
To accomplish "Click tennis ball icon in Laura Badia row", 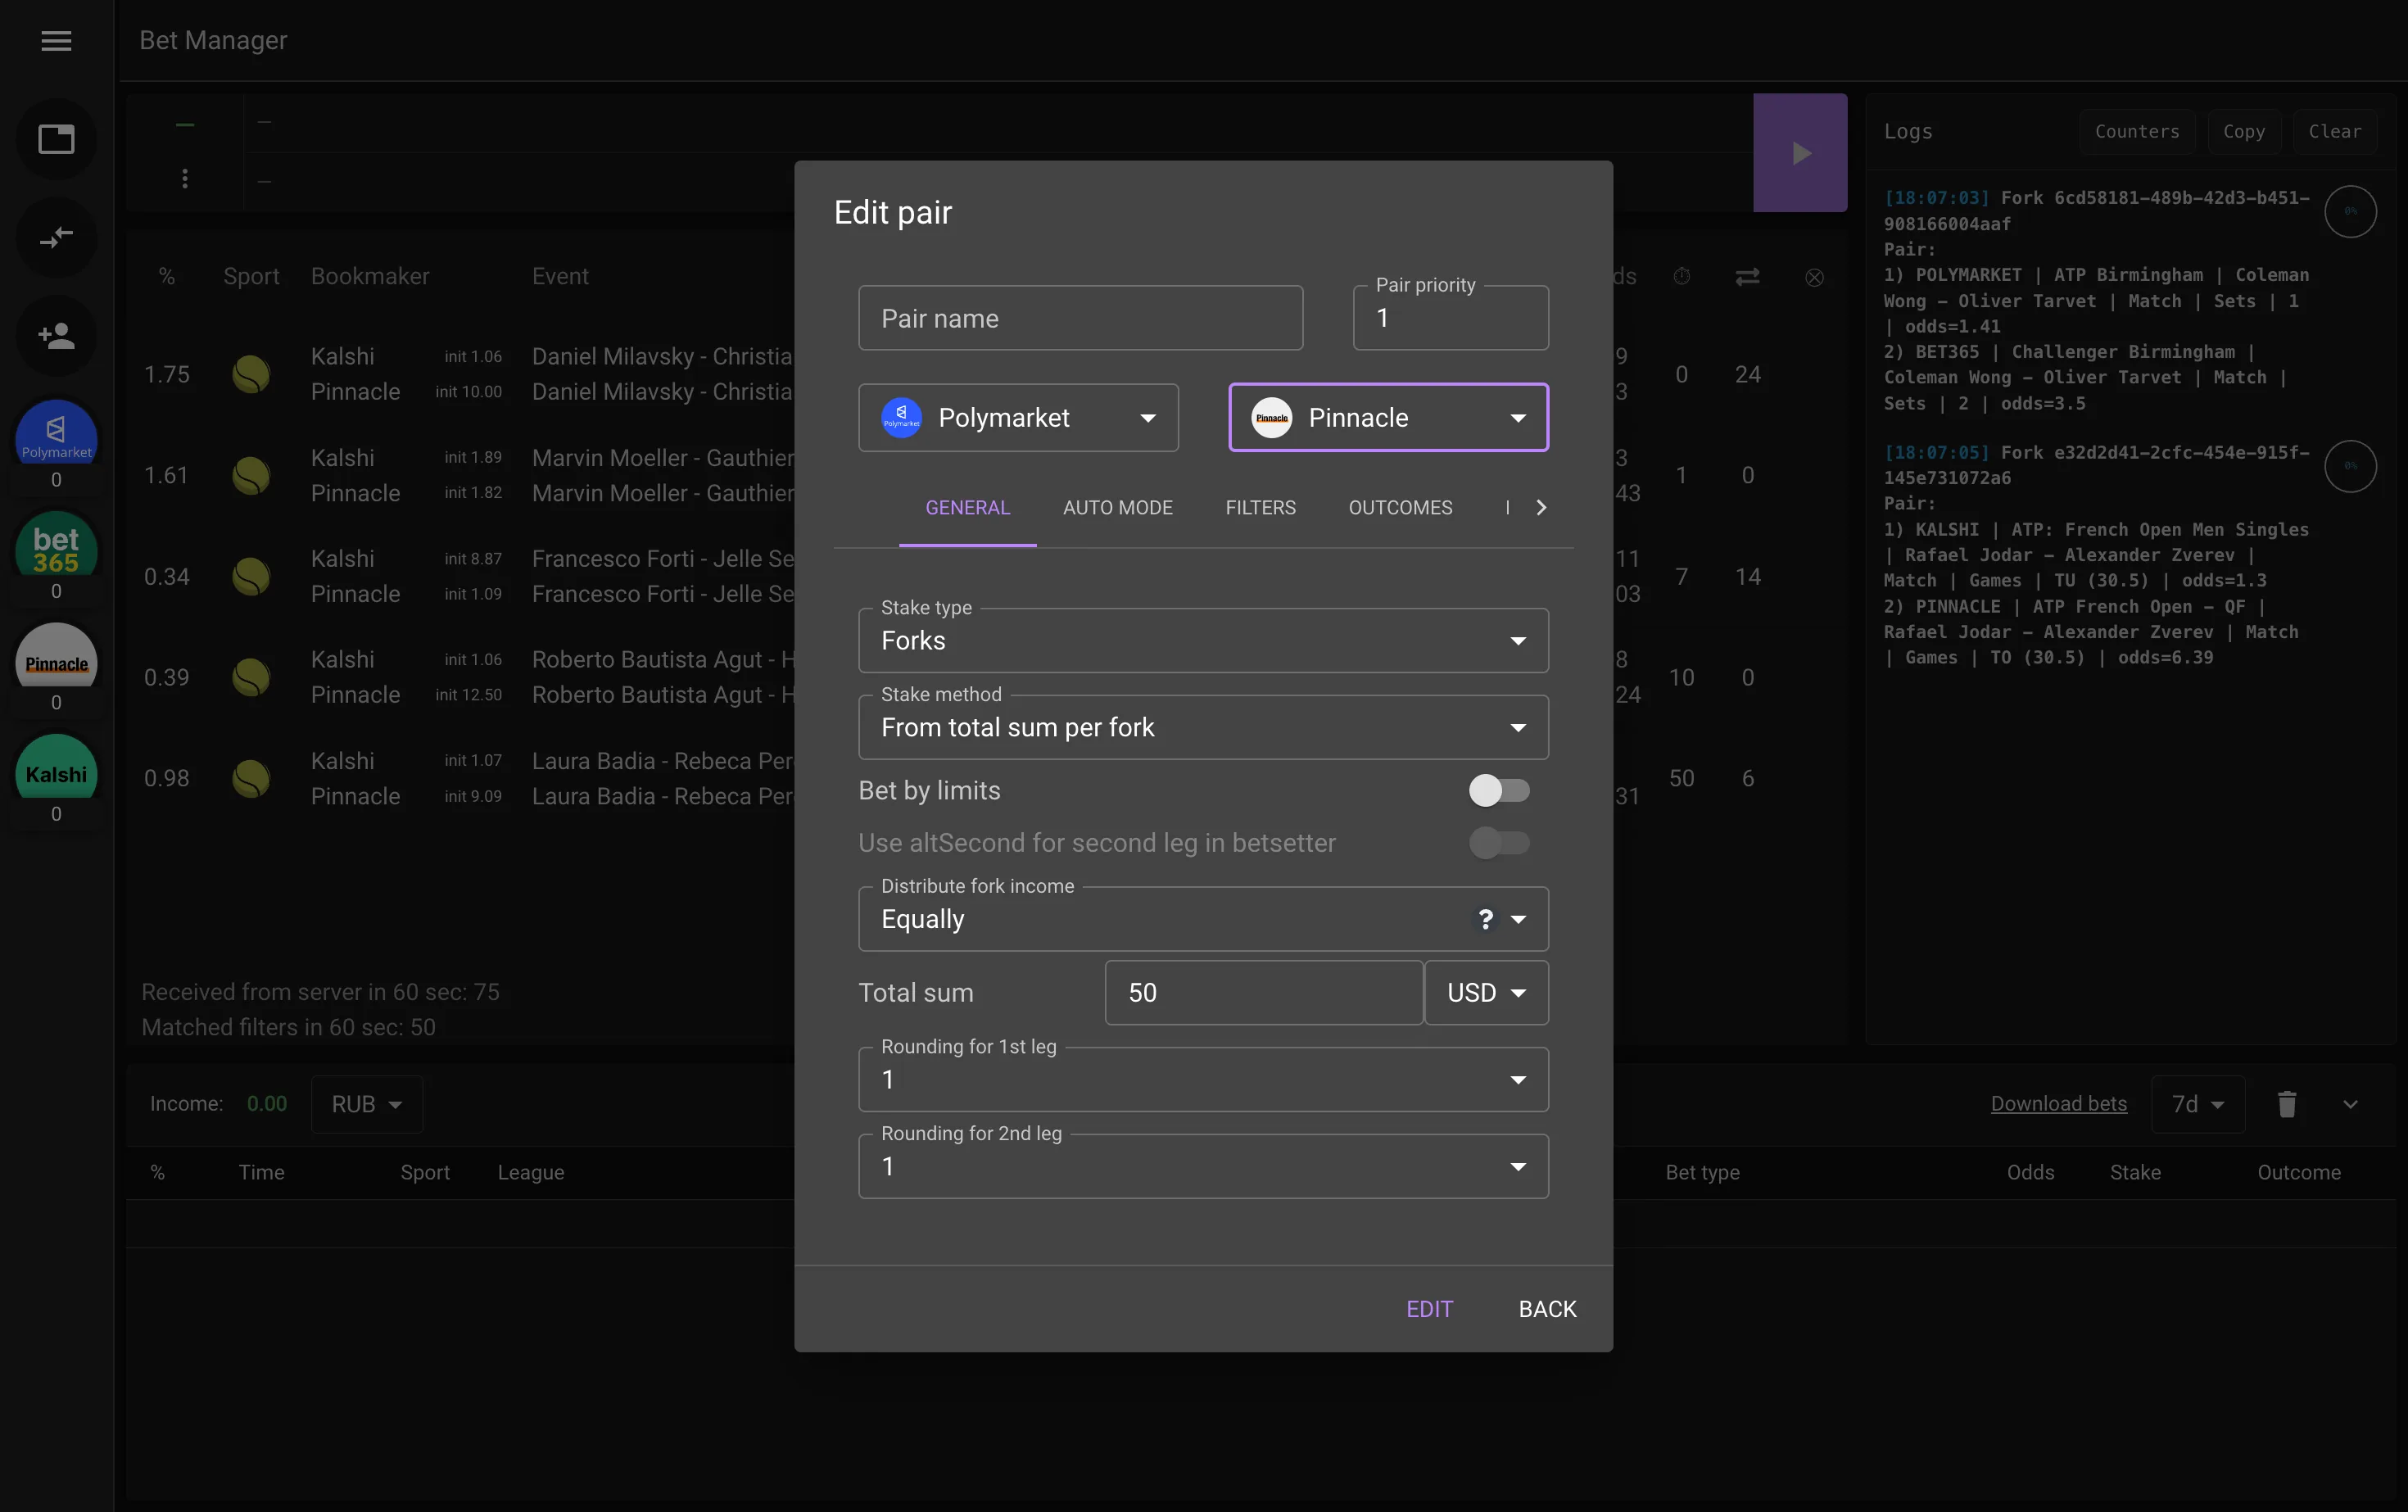I will click(251, 778).
